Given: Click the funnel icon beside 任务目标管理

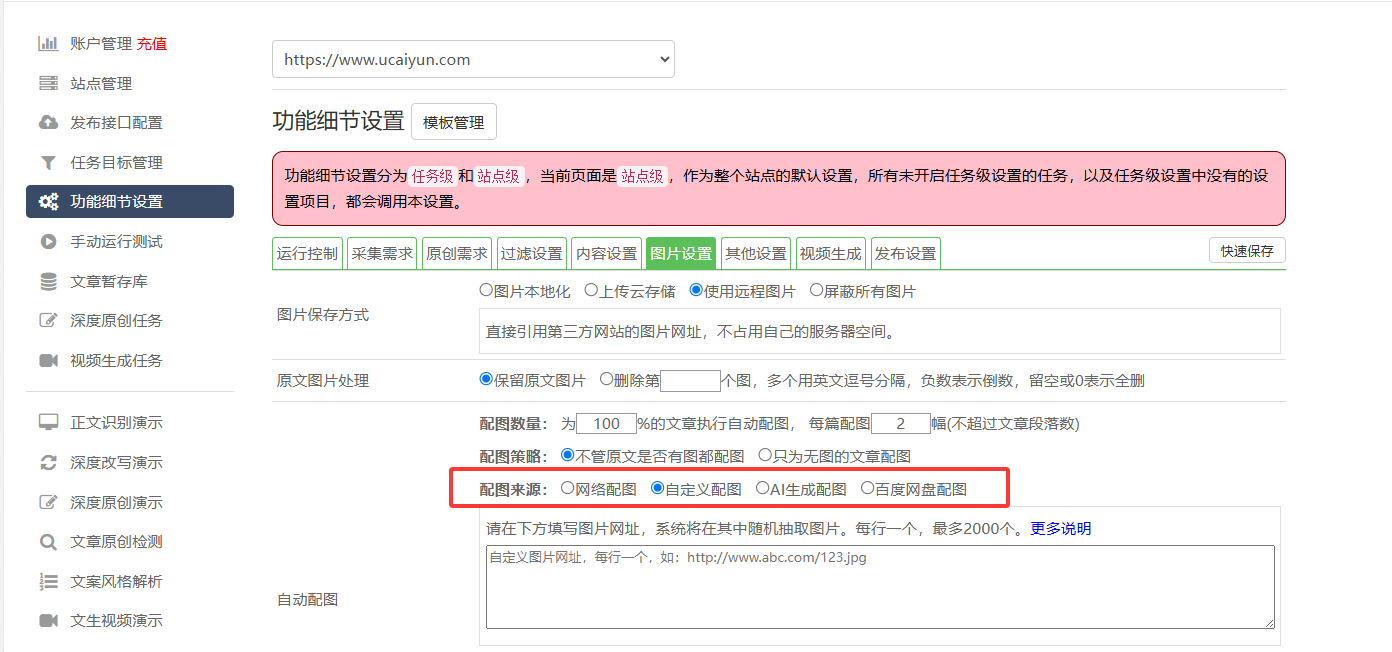Looking at the screenshot, I should click(48, 163).
